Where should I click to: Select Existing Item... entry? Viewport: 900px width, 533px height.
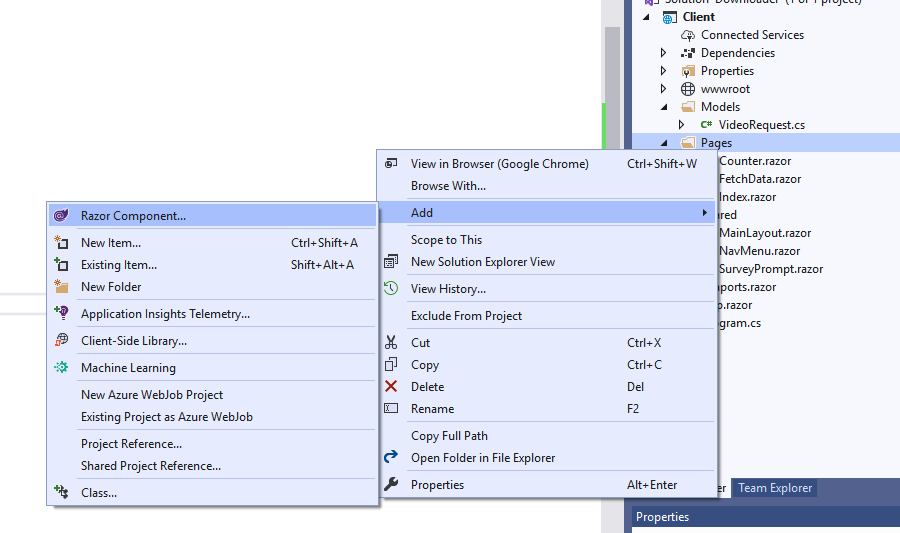pos(212,264)
